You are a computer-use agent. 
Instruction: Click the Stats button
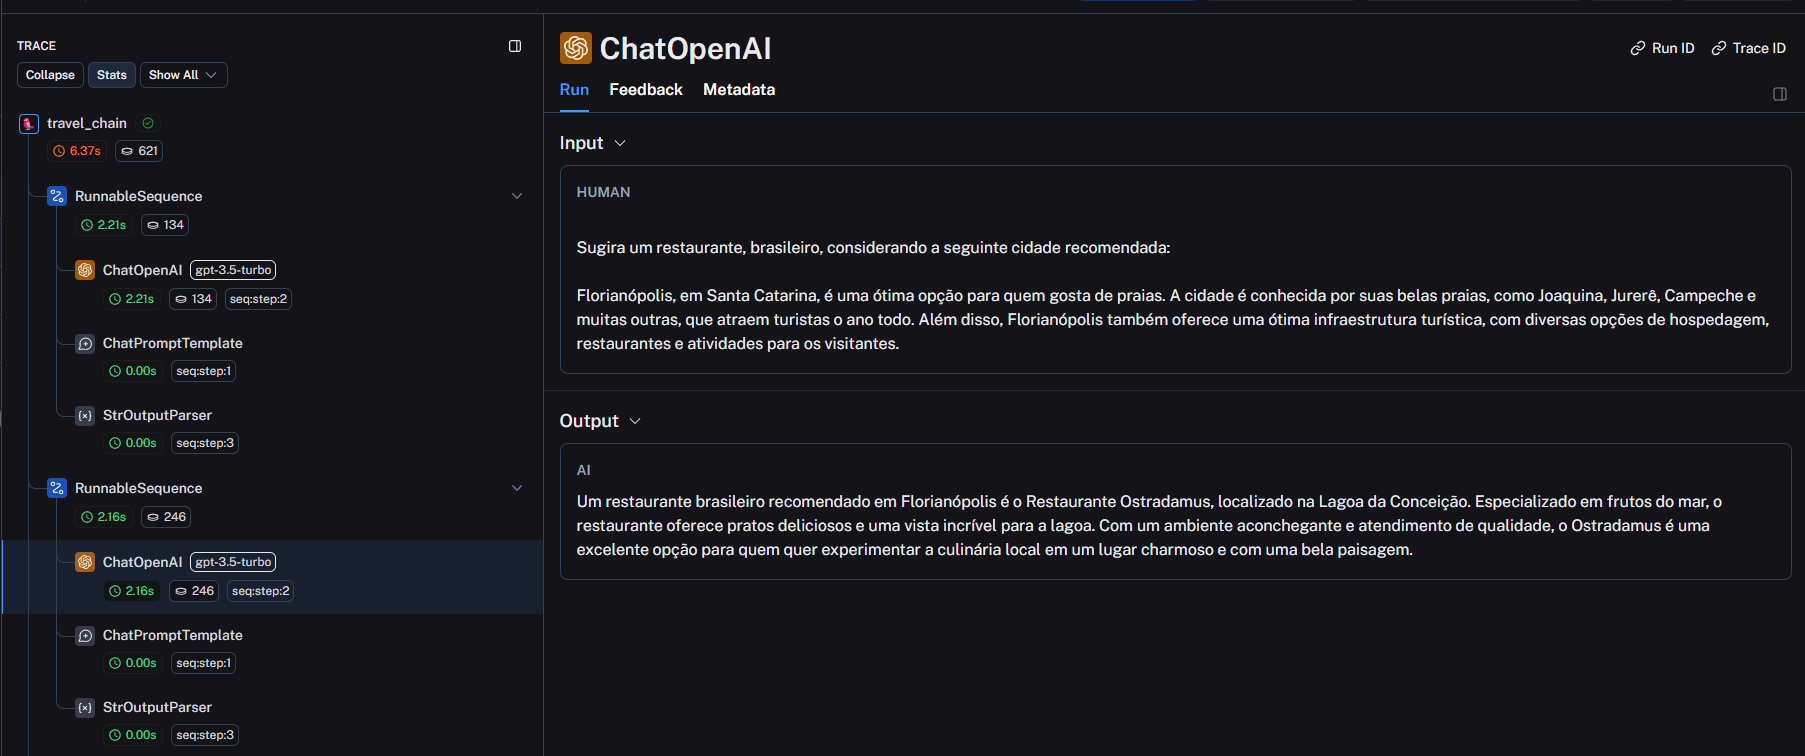112,75
